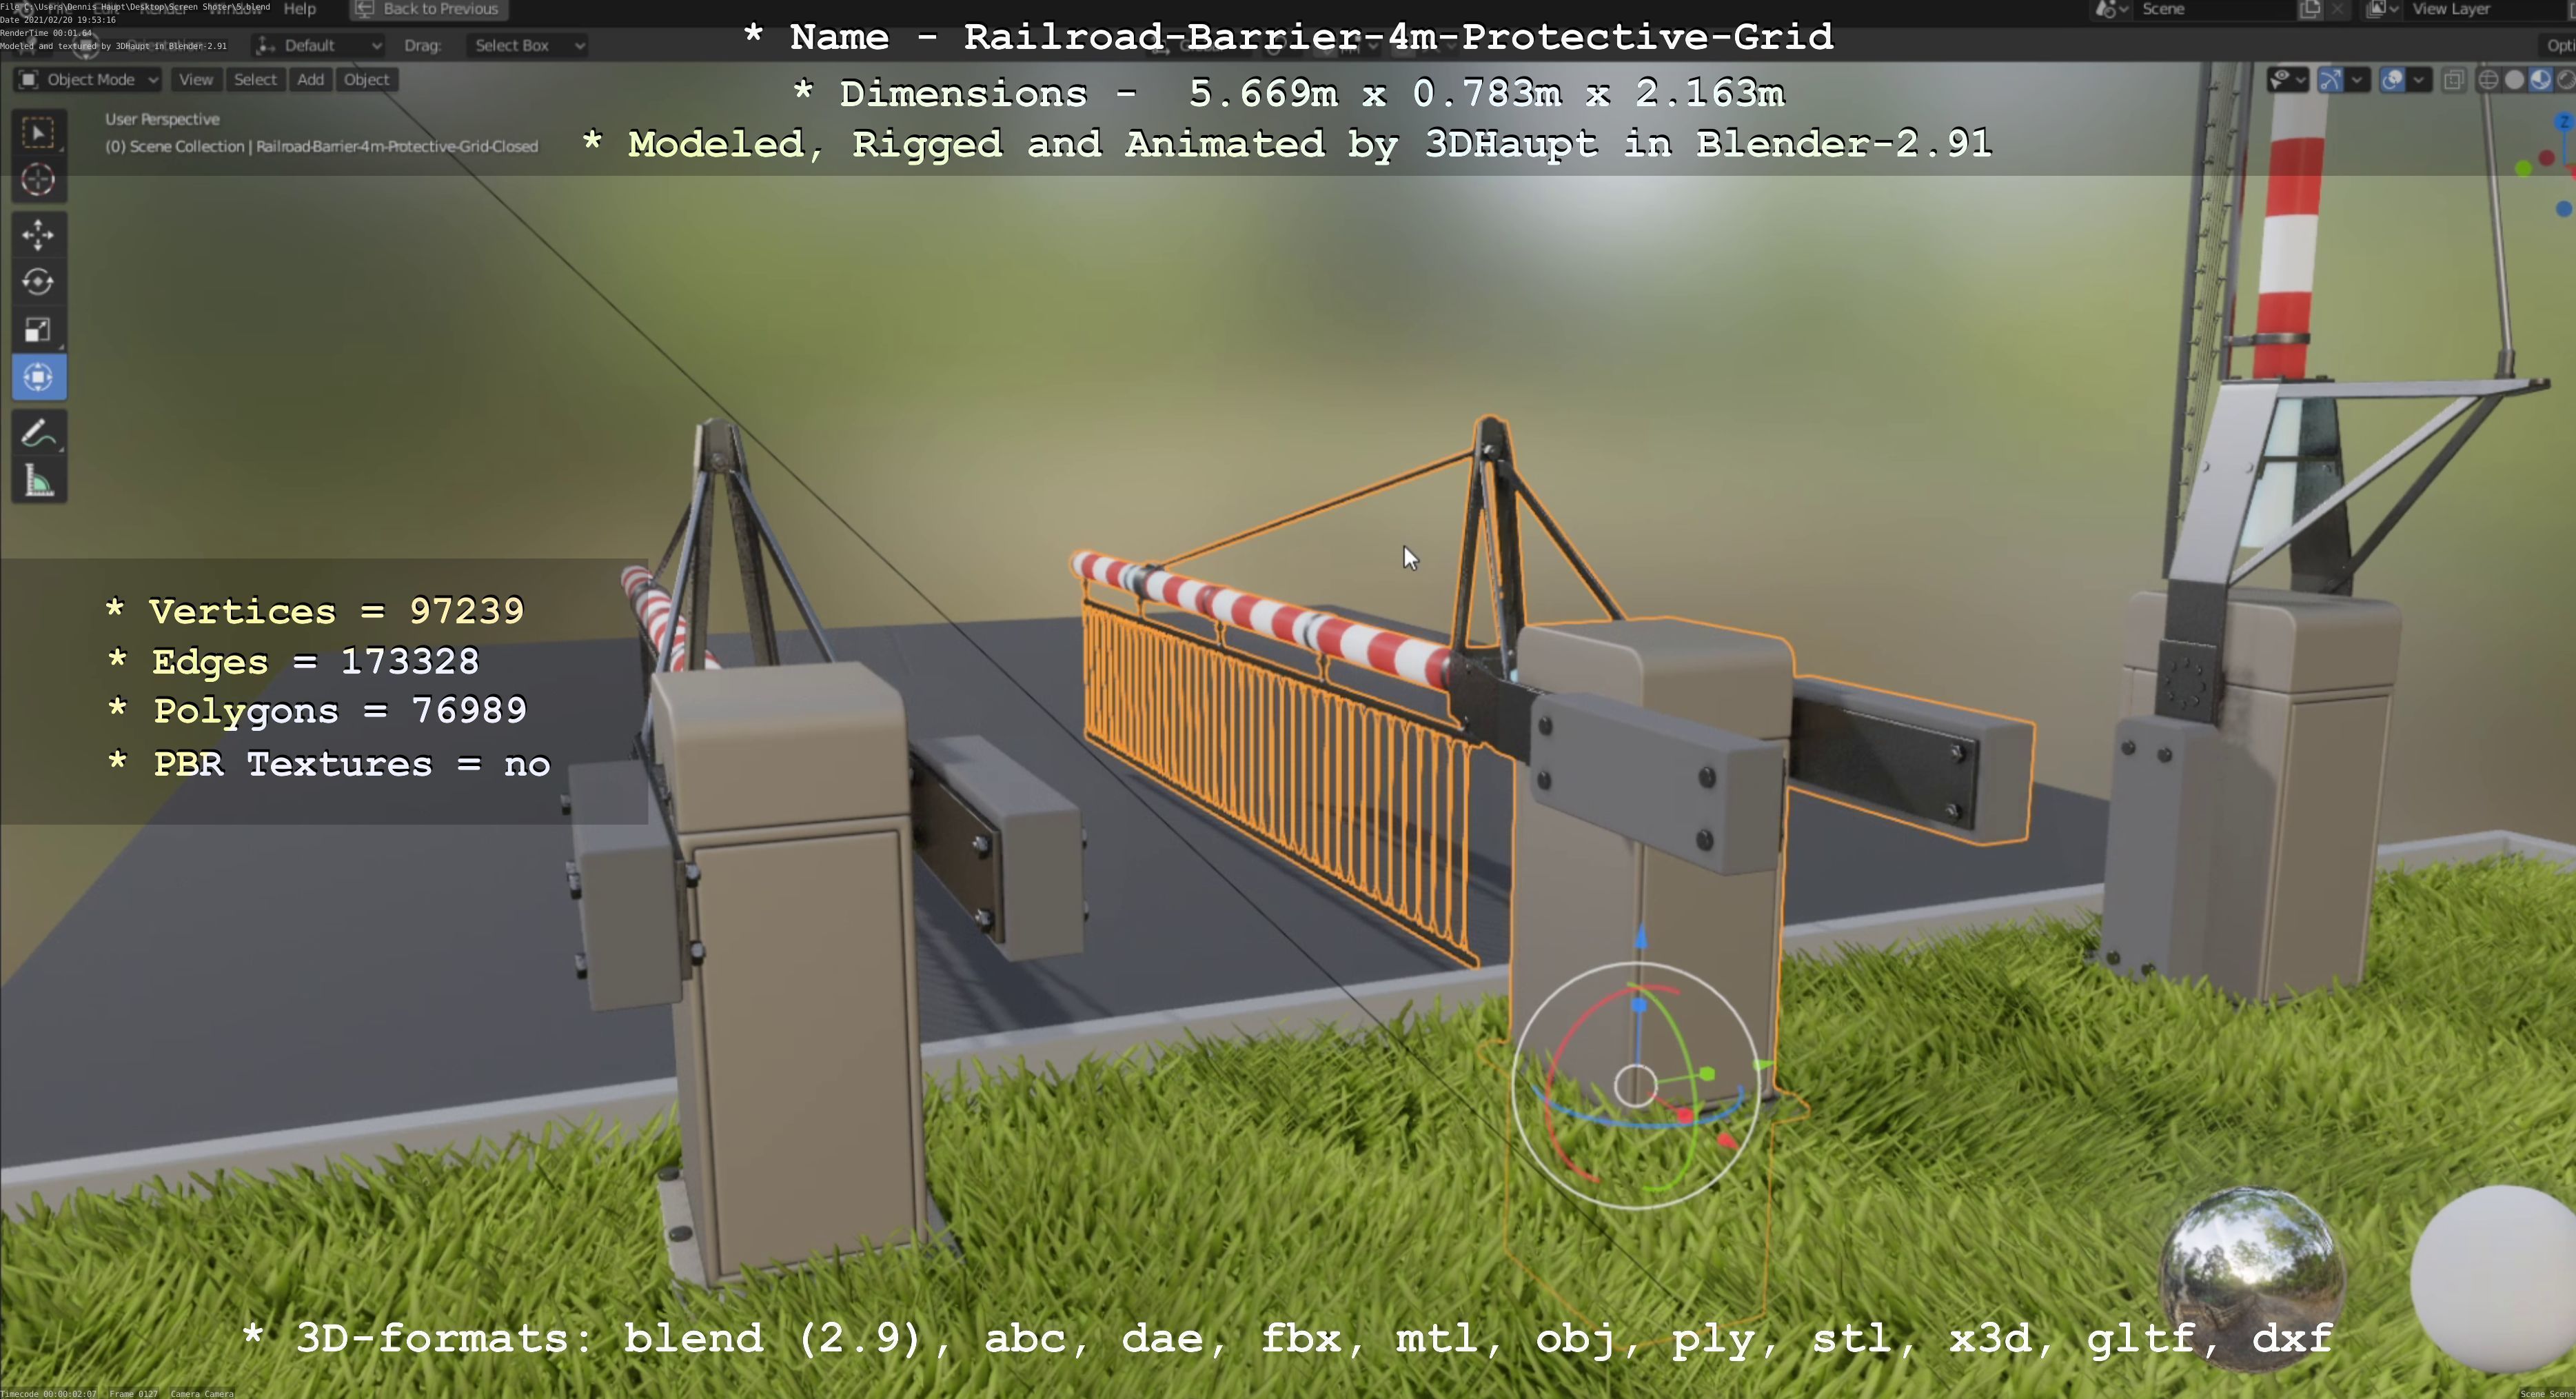Switch to wireframe shading
Screen dimensions: 2576x1399
(2489, 80)
